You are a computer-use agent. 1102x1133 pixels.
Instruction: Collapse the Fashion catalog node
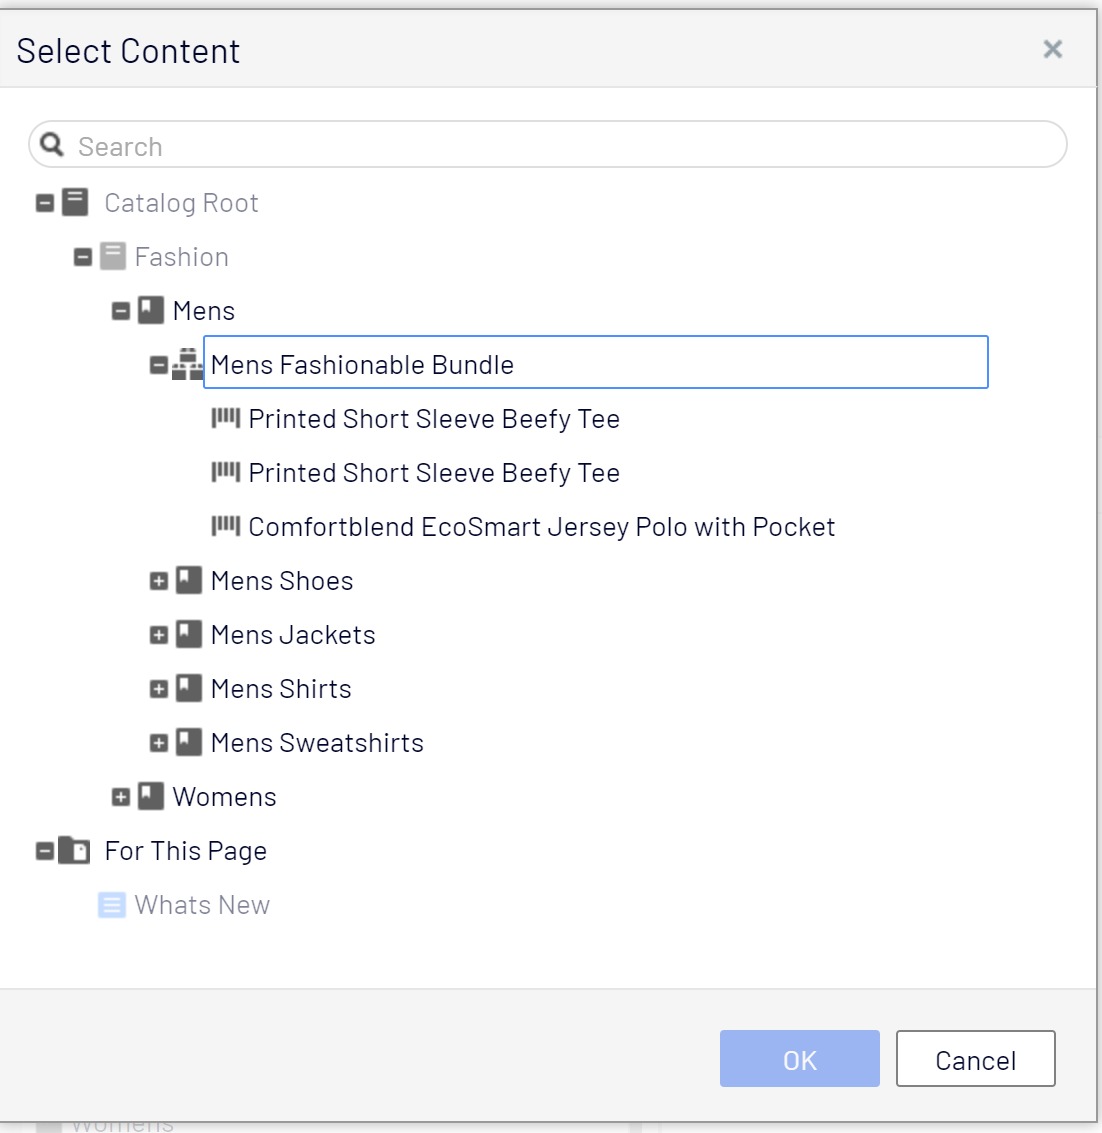(x=83, y=258)
